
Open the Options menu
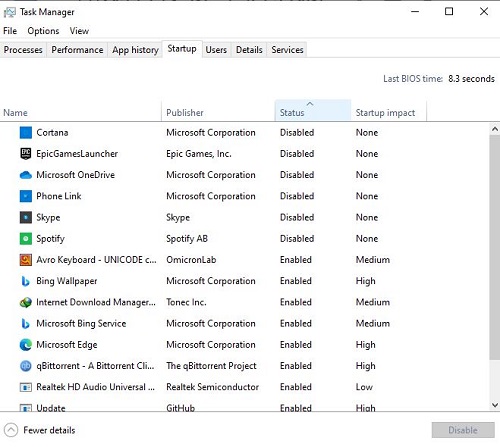(43, 31)
